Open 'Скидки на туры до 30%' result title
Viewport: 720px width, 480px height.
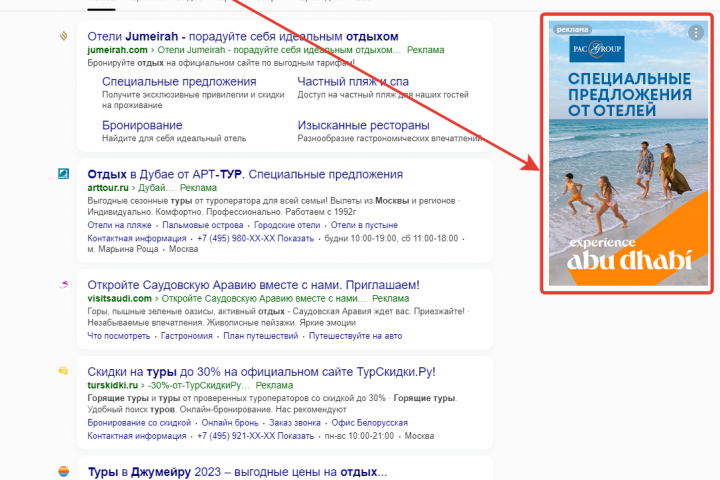261,372
